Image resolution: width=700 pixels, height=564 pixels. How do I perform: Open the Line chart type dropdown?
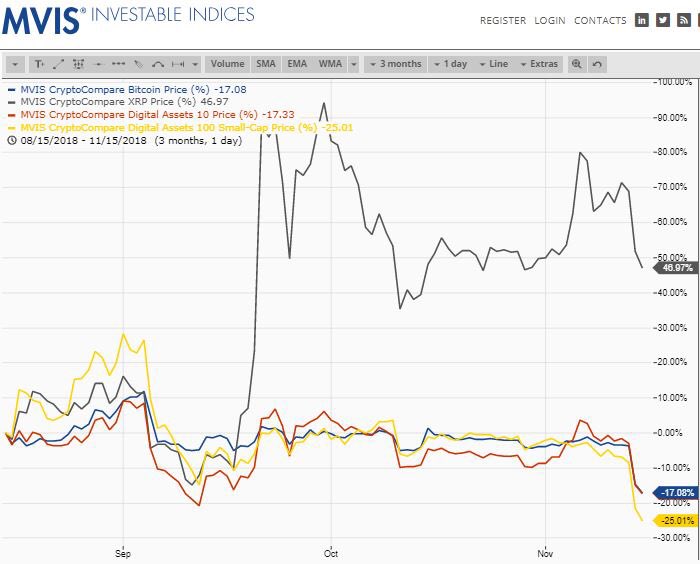coord(493,64)
